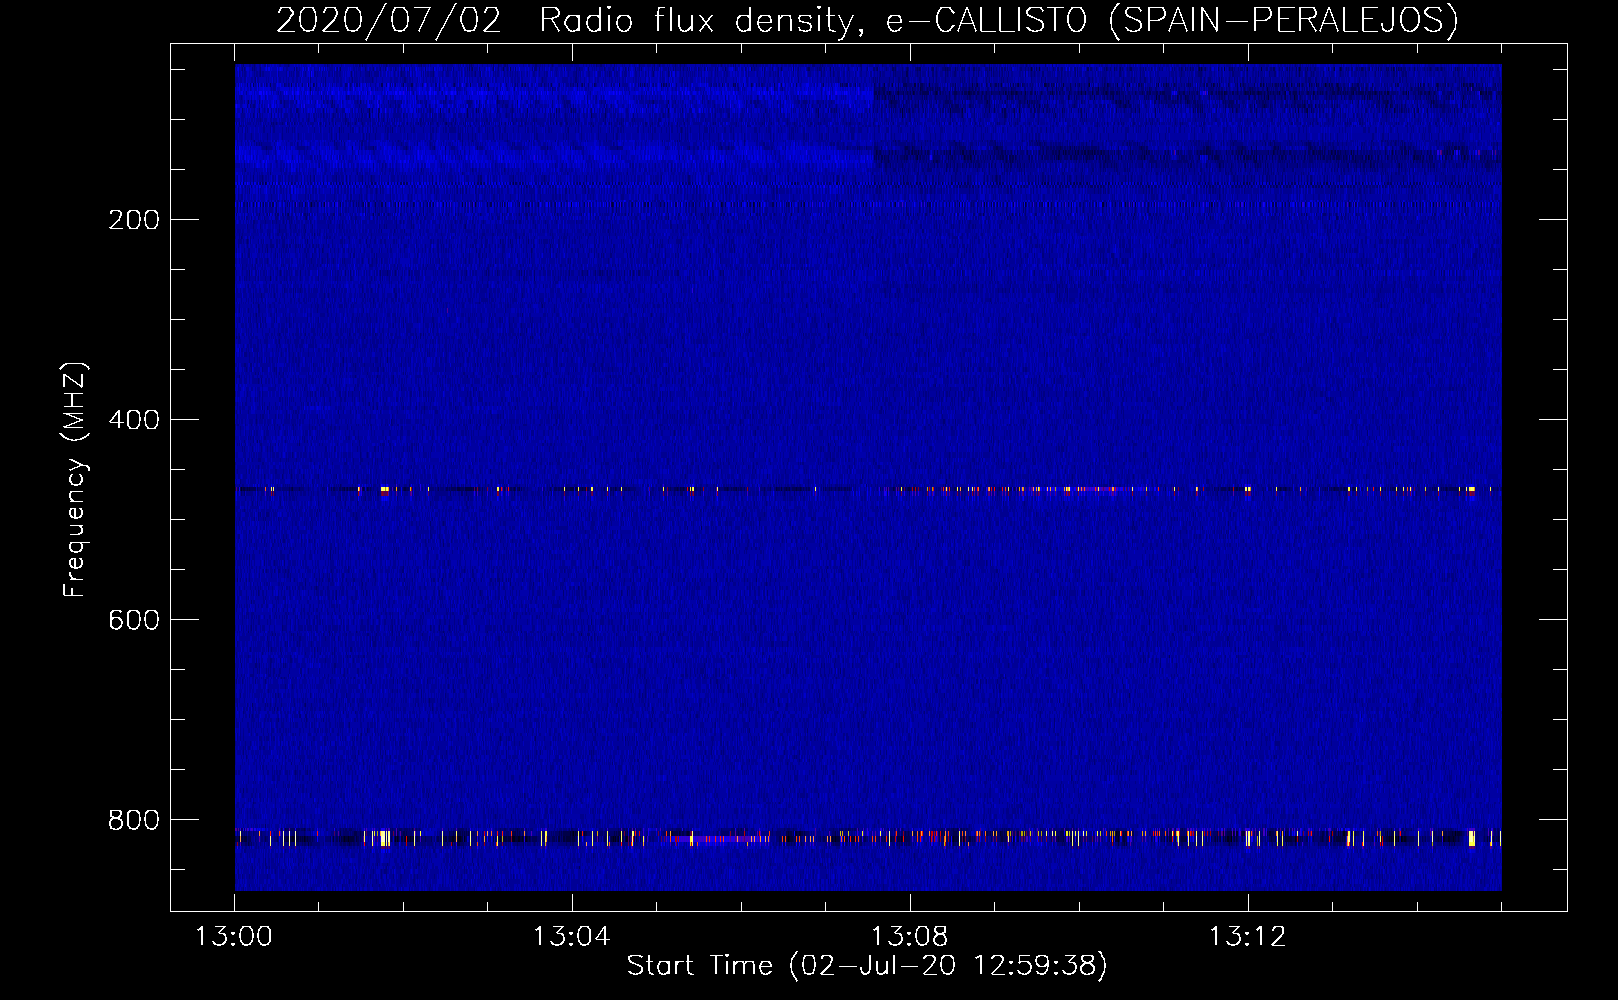Image resolution: width=1618 pixels, height=1000 pixels.
Task: Click the 13:08 time tick label
Action: pyautogui.click(x=910, y=937)
